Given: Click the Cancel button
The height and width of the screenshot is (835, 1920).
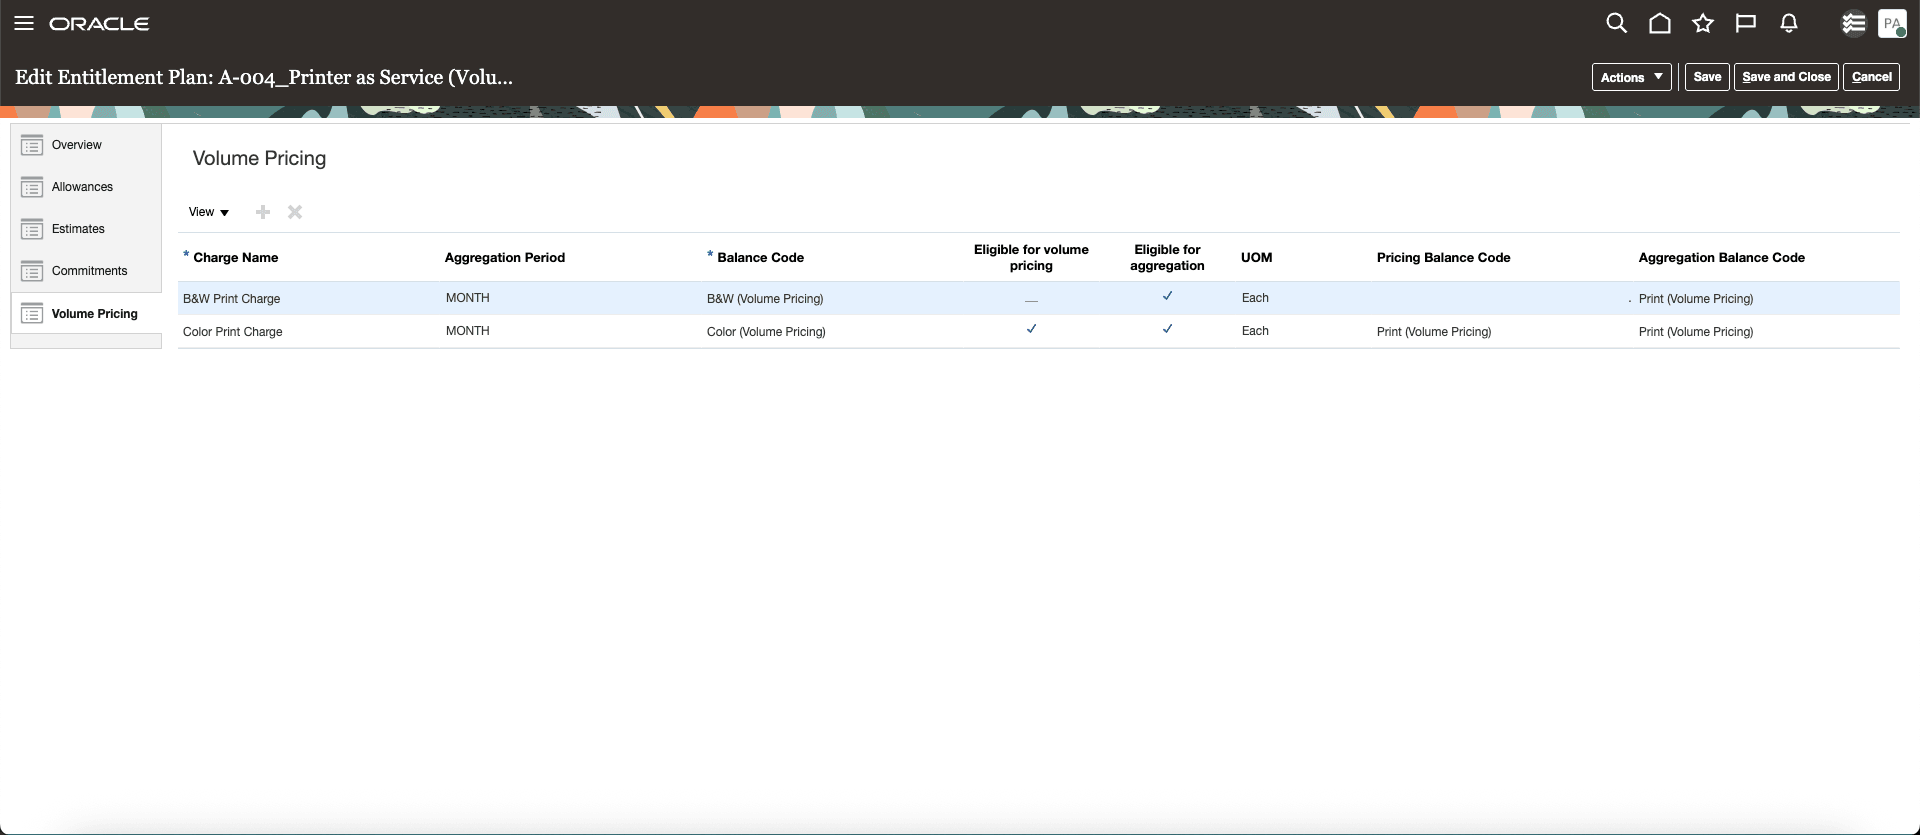Looking at the screenshot, I should 1871,77.
